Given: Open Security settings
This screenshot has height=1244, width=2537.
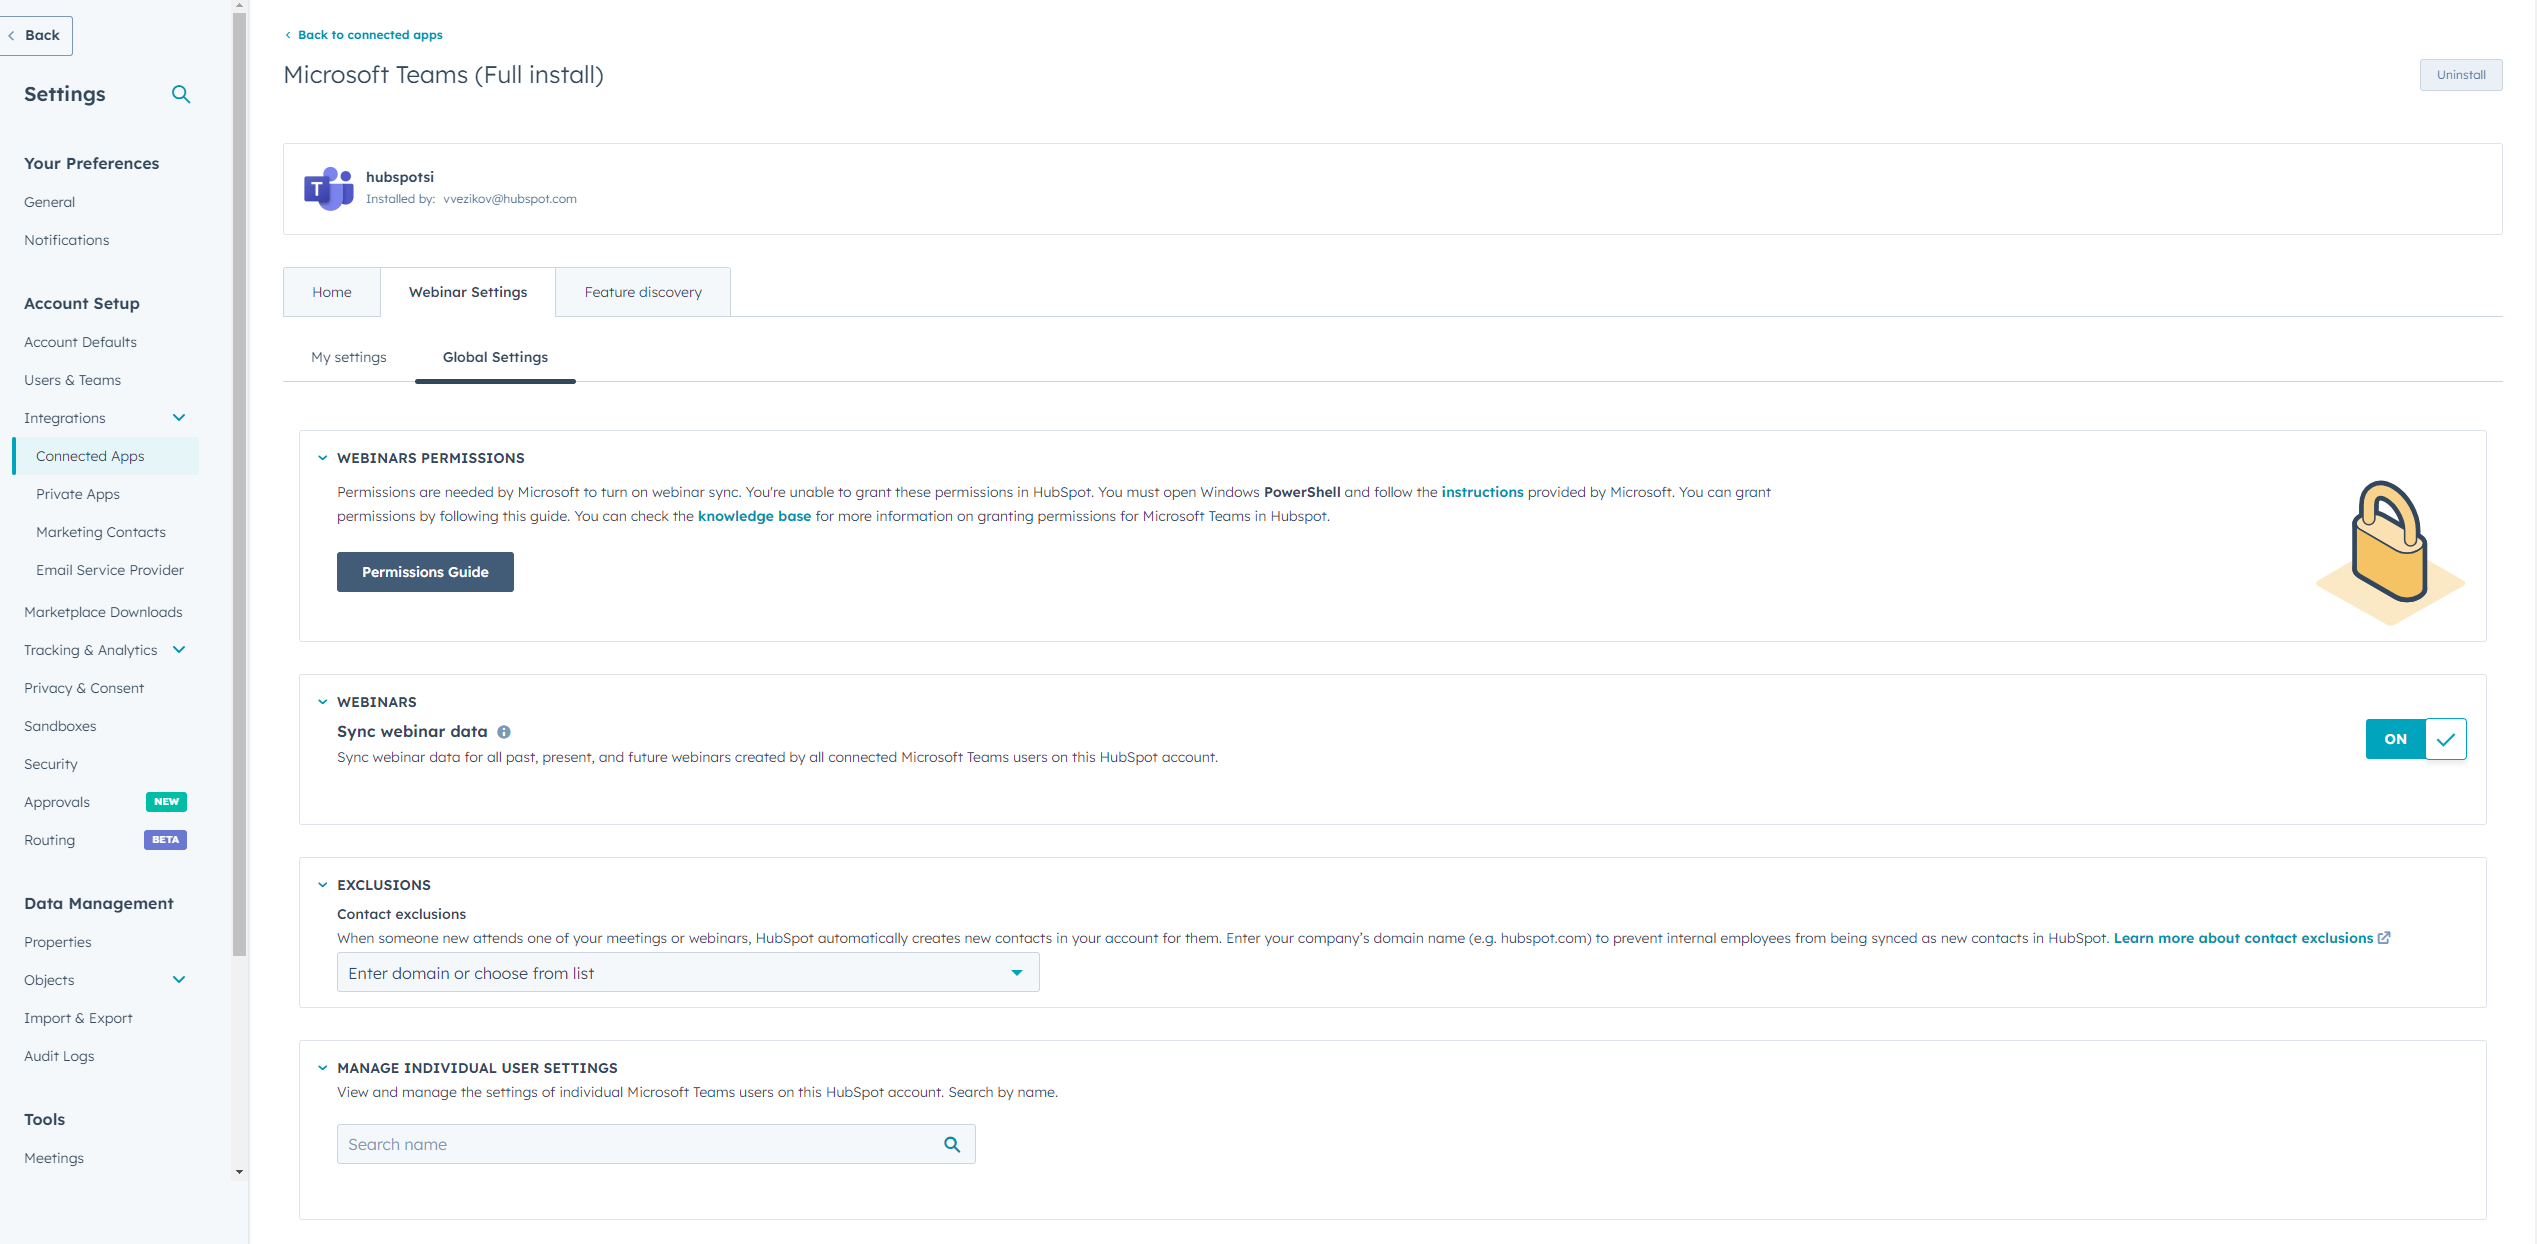Looking at the screenshot, I should click(x=51, y=764).
